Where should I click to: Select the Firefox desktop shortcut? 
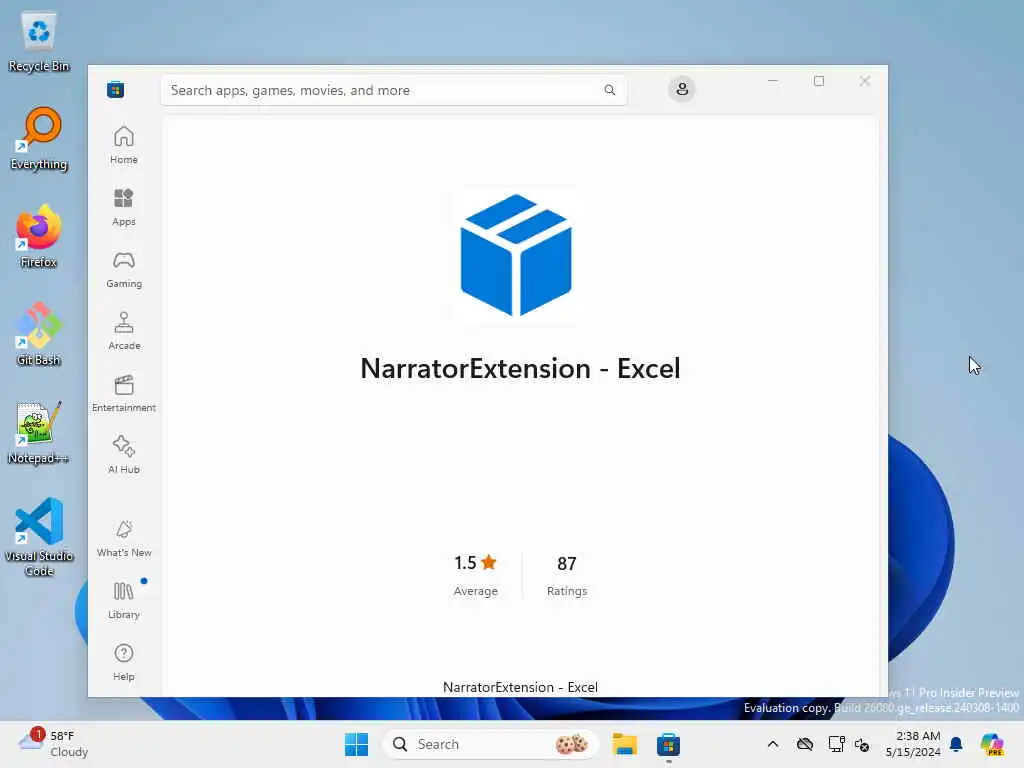(x=39, y=237)
